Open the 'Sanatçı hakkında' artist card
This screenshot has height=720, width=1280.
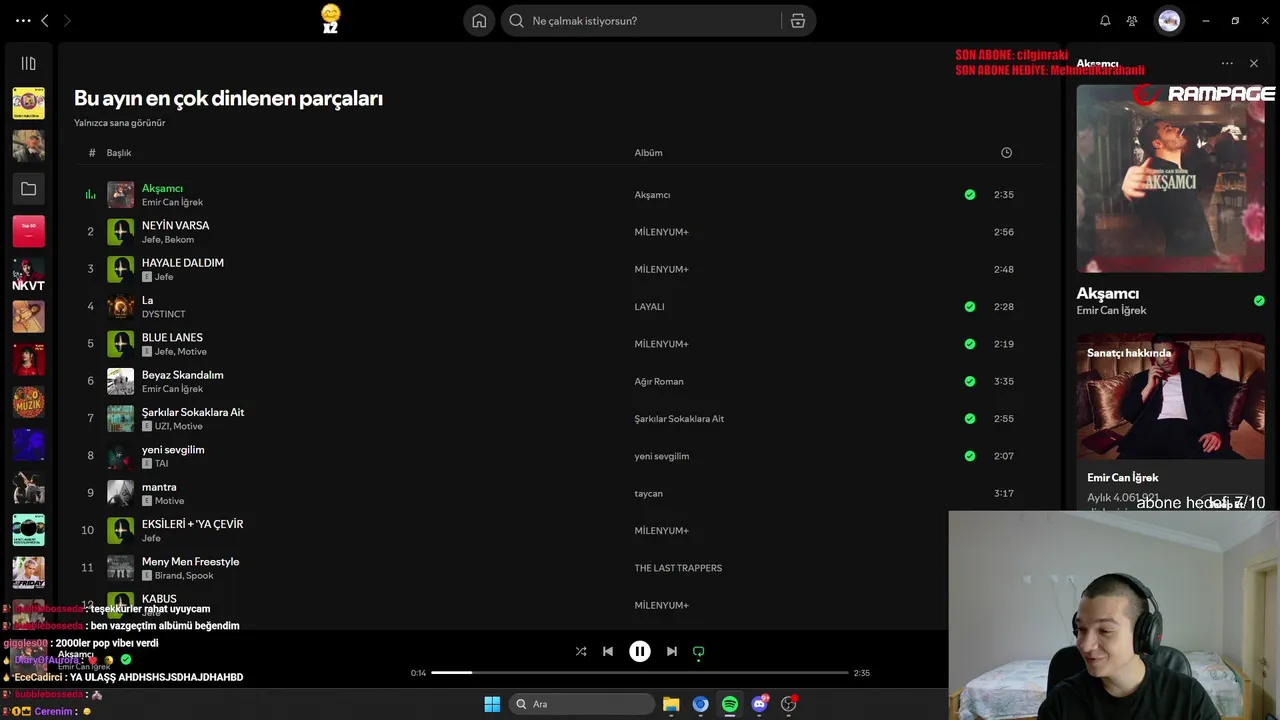pyautogui.click(x=1170, y=420)
